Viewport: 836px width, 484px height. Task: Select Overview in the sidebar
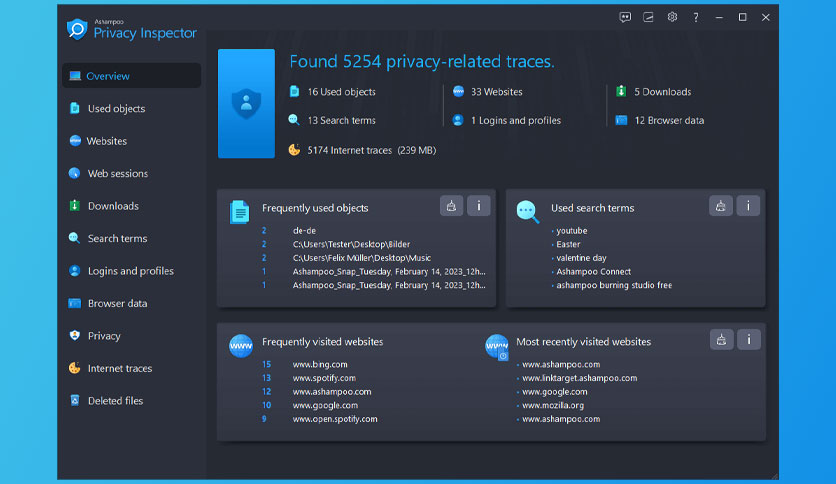(131, 76)
